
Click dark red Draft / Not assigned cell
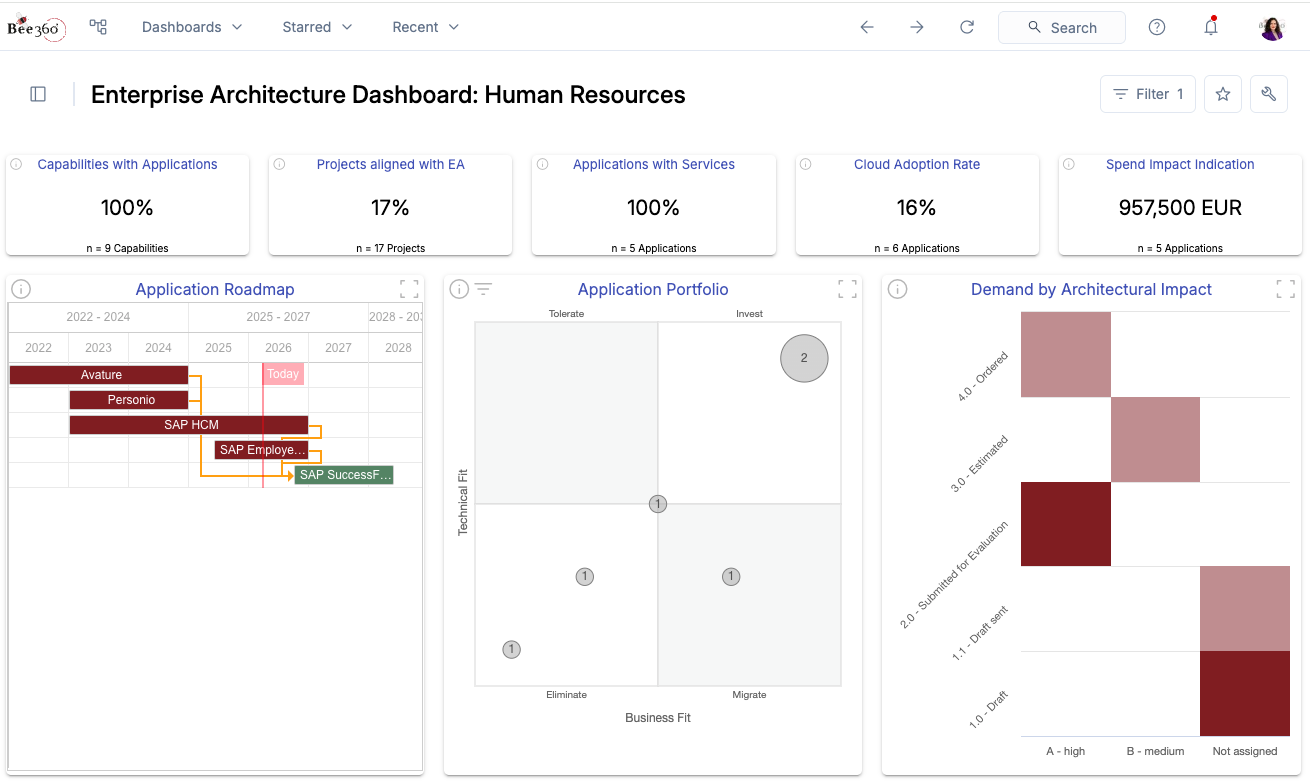[1245, 693]
